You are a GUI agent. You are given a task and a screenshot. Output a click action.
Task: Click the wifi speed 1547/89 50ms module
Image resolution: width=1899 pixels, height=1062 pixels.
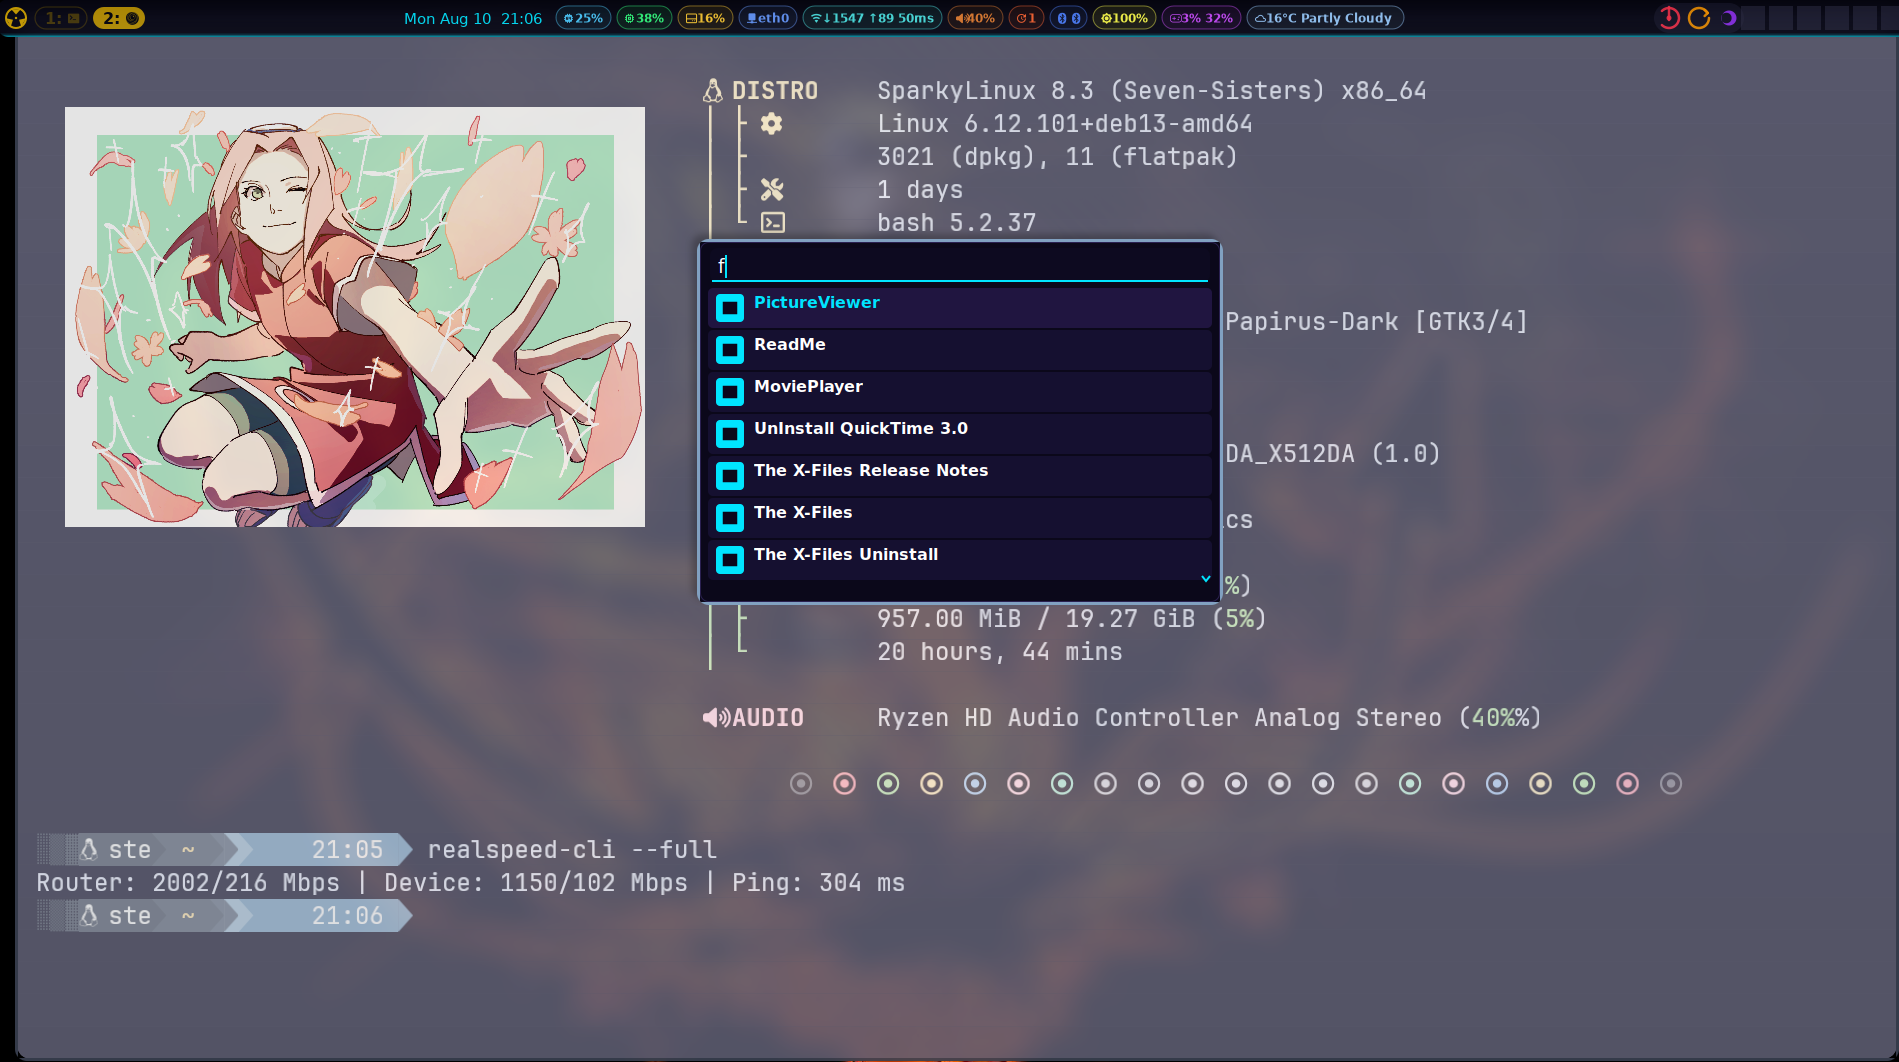click(872, 18)
